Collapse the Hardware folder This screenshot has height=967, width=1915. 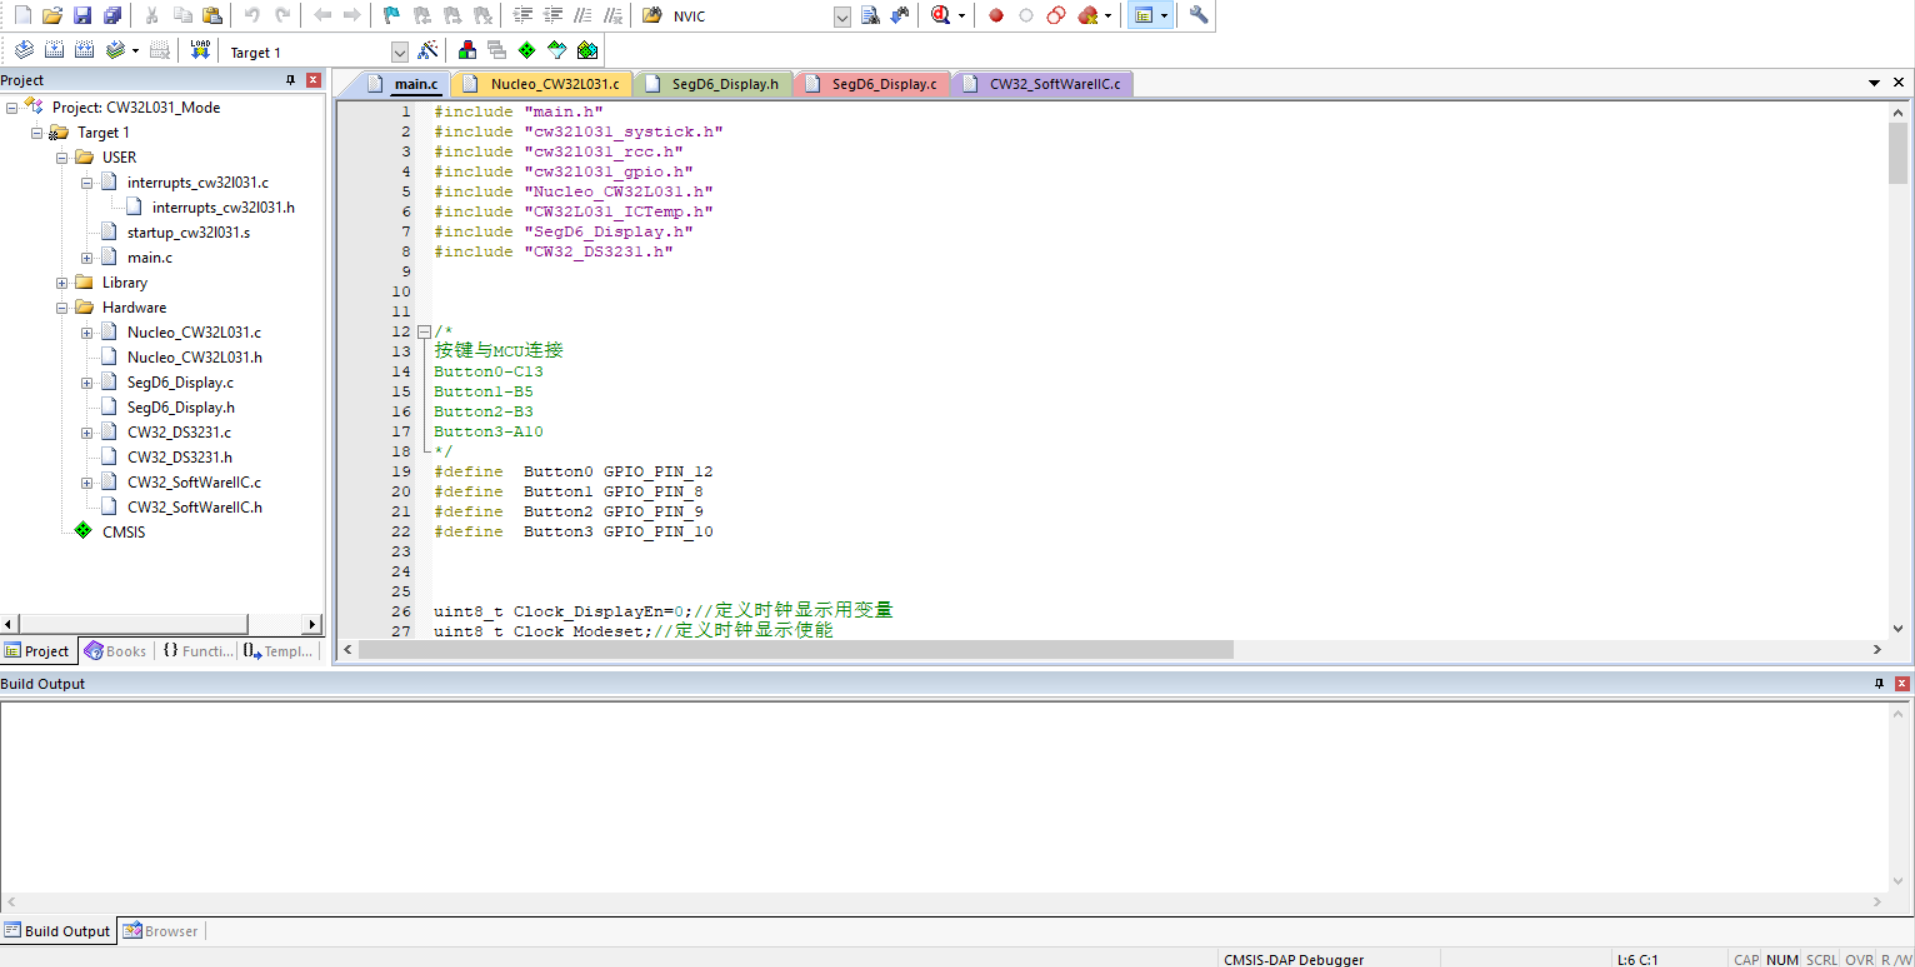(62, 307)
